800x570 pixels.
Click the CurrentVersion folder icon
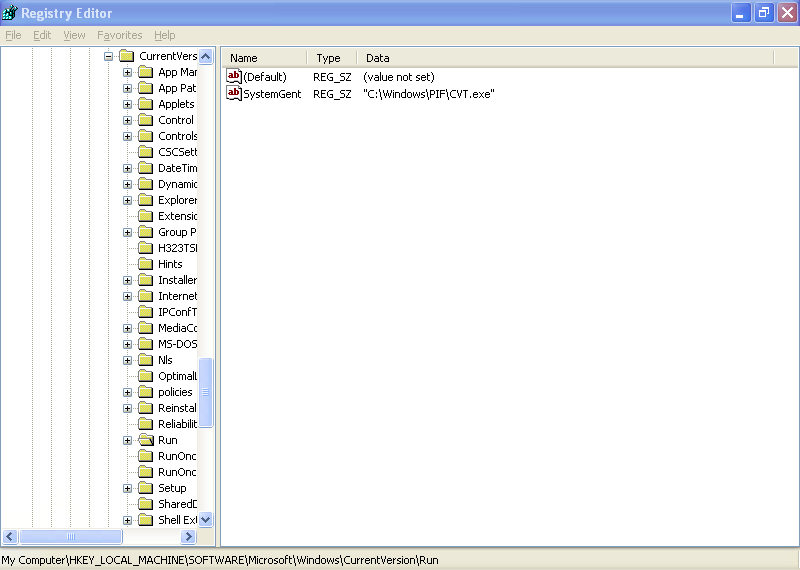[127, 56]
